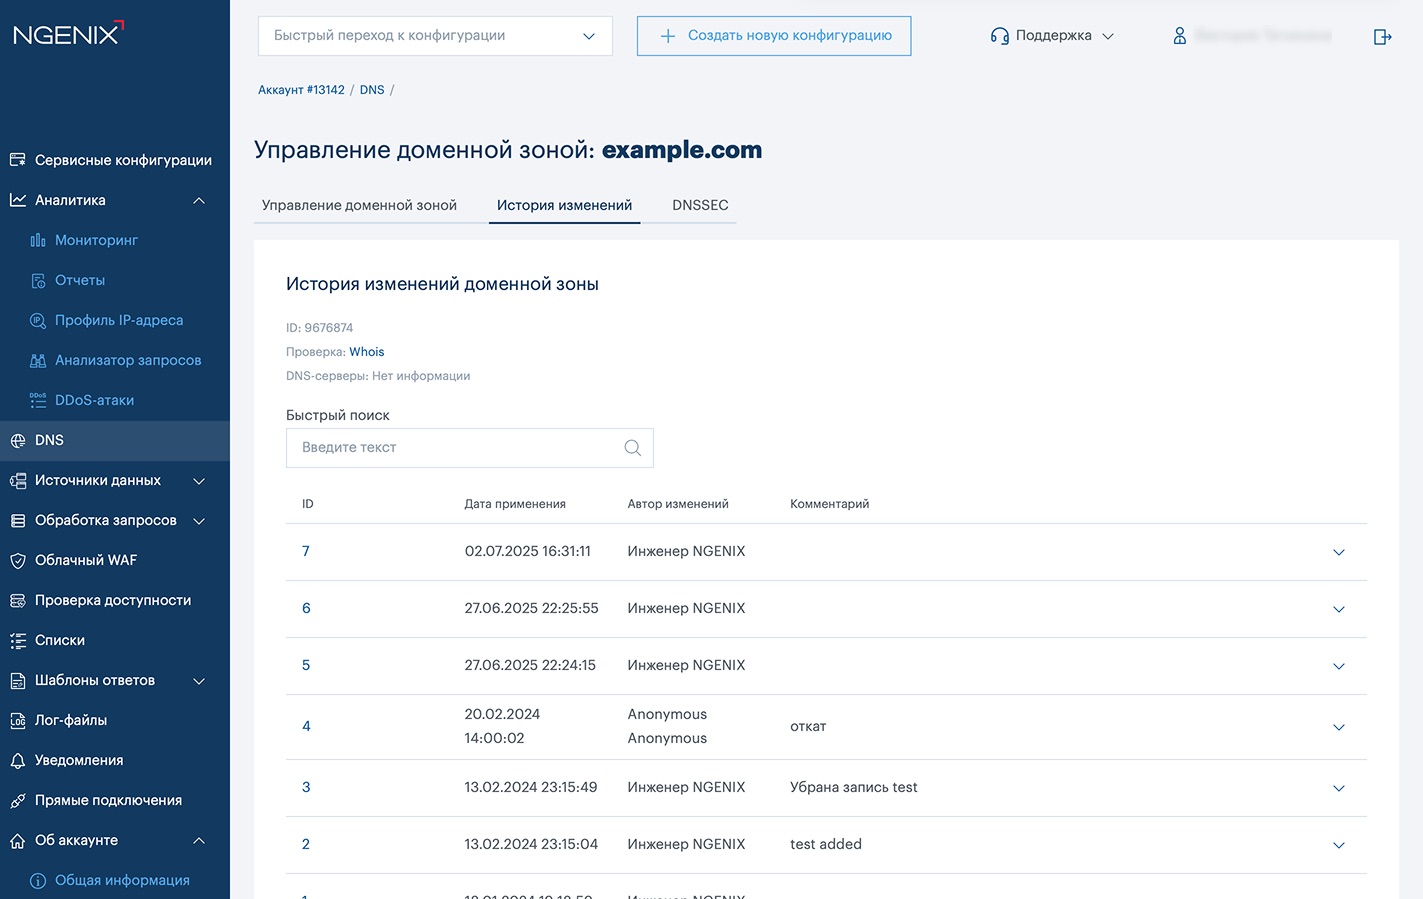The width and height of the screenshot is (1423, 899).
Task: Open Общая информация sidebar item
Action: coord(122,880)
